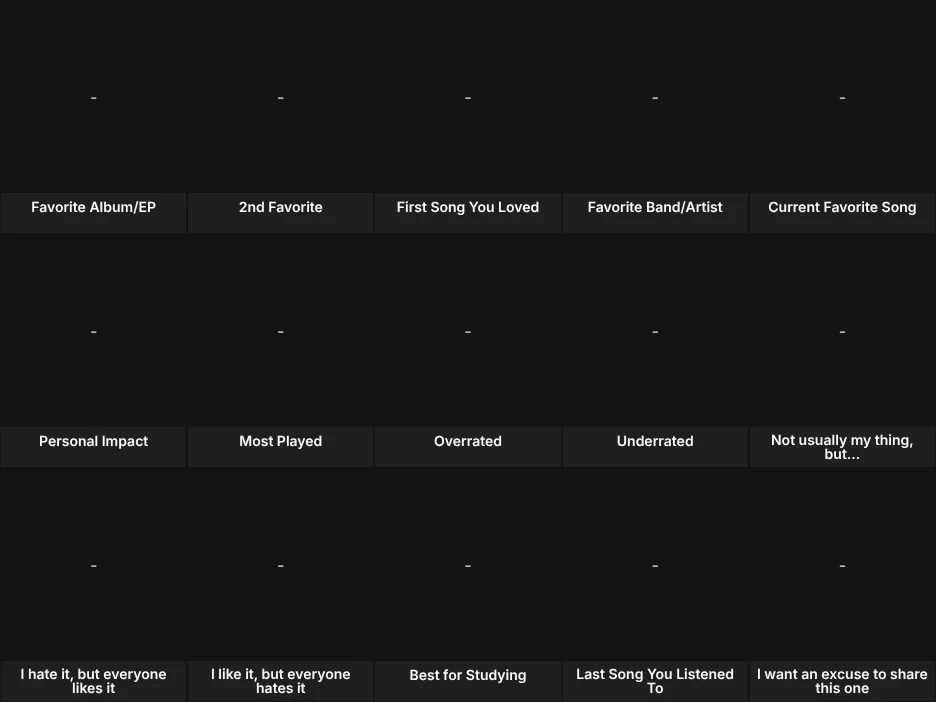This screenshot has height=702, width=936.
Task: Select the Overrated label
Action: [467, 441]
